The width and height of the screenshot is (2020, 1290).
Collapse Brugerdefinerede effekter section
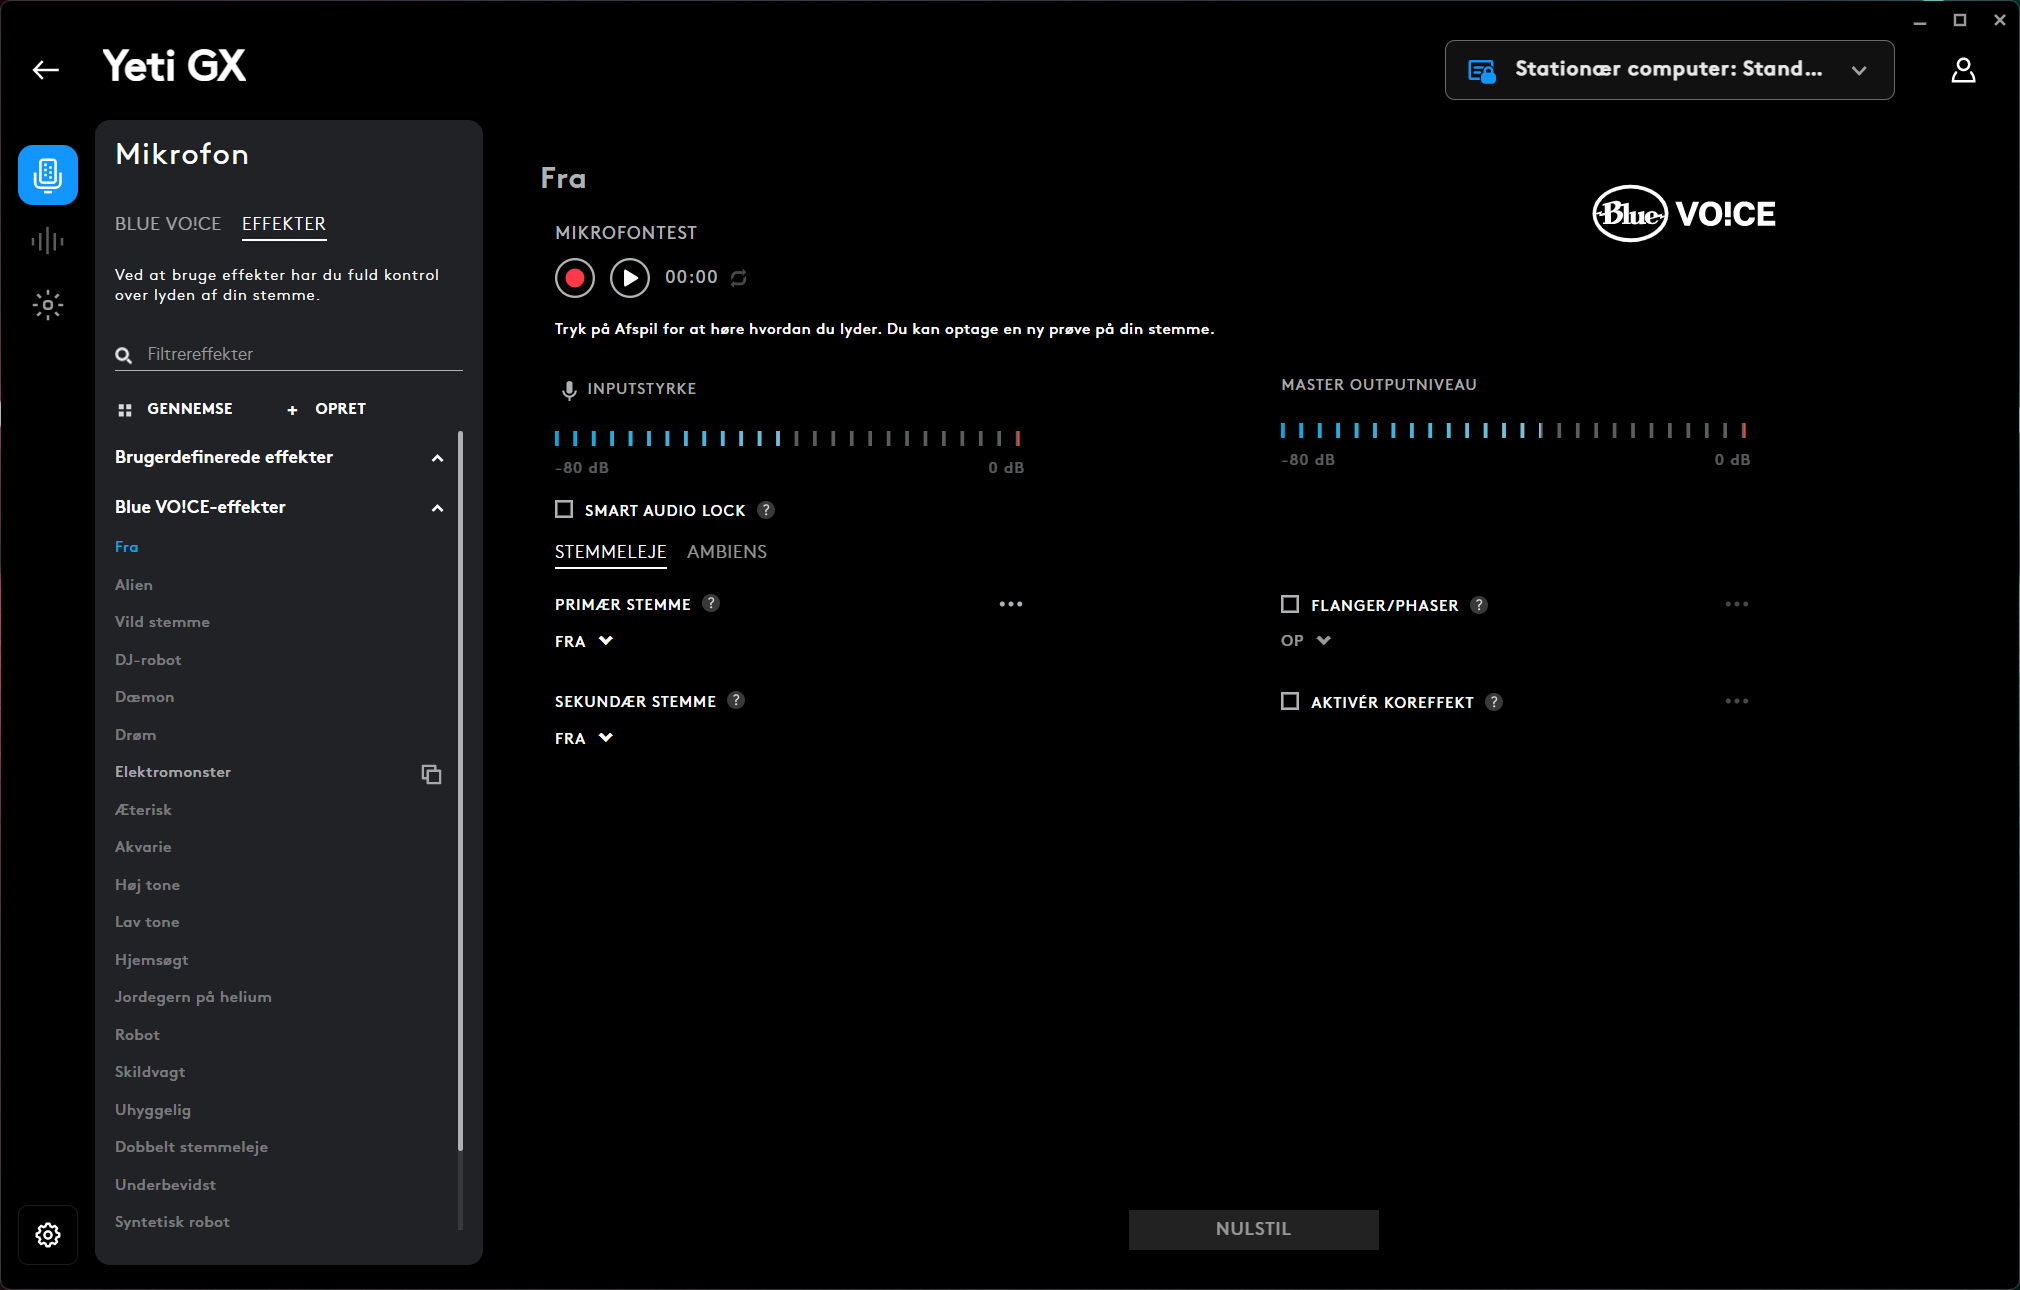437,458
